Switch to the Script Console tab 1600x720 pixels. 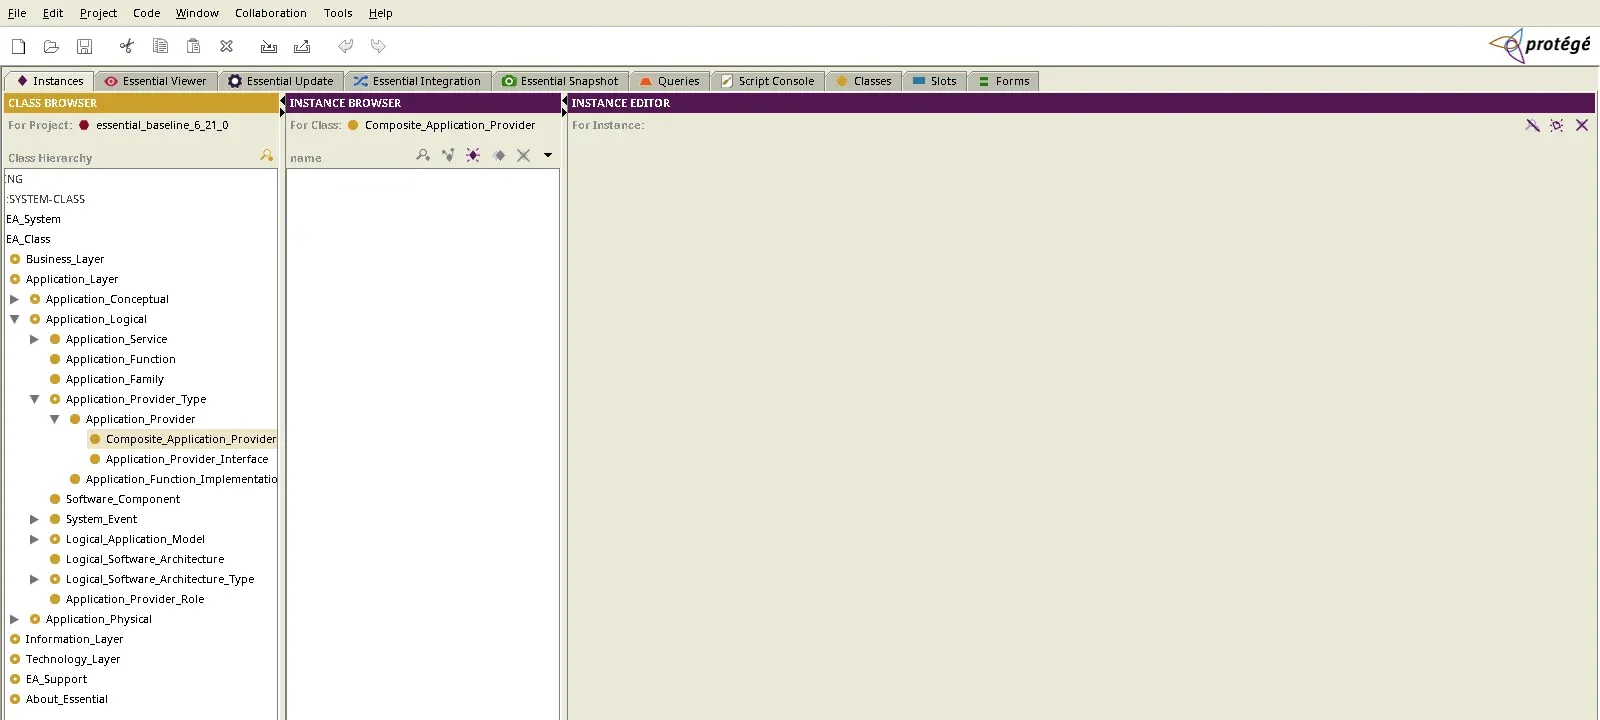click(x=768, y=81)
